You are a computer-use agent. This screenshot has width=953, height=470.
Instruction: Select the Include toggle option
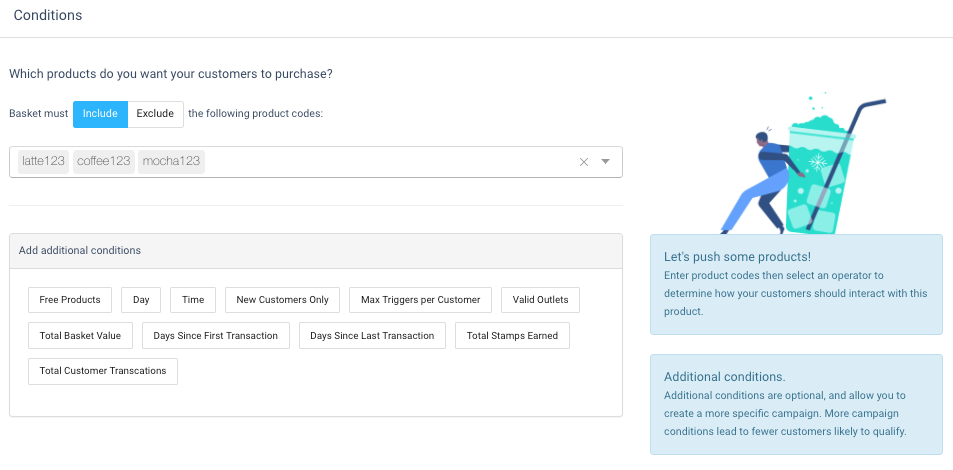(x=100, y=114)
